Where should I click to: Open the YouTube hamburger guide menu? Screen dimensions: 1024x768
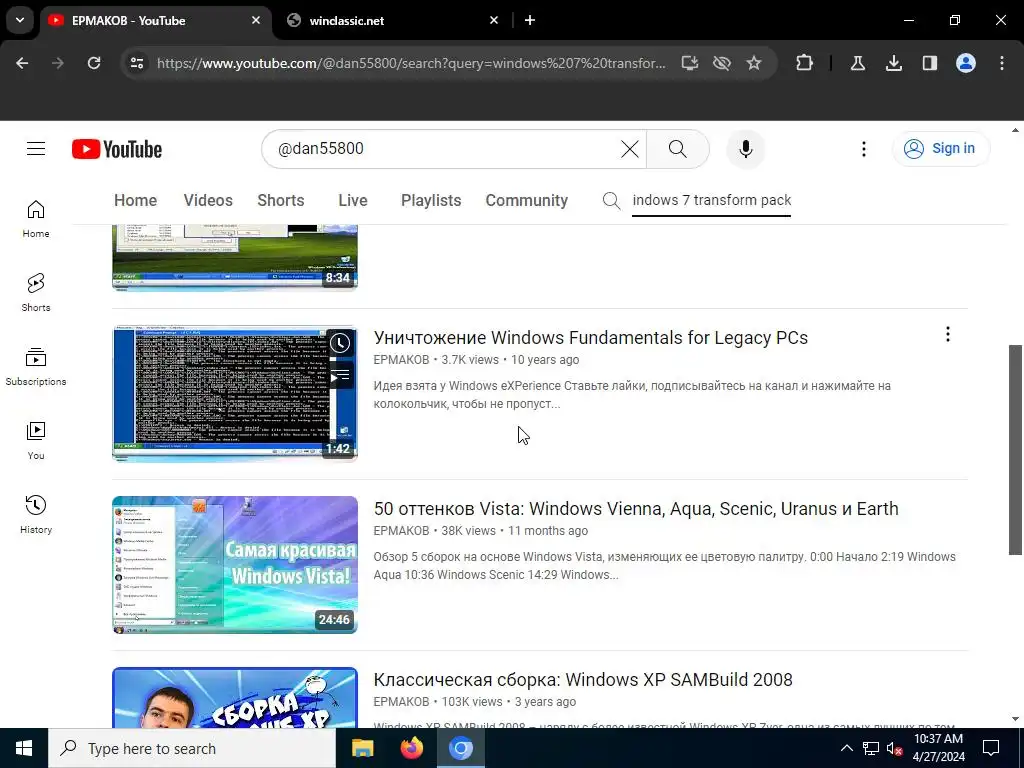(x=36, y=149)
